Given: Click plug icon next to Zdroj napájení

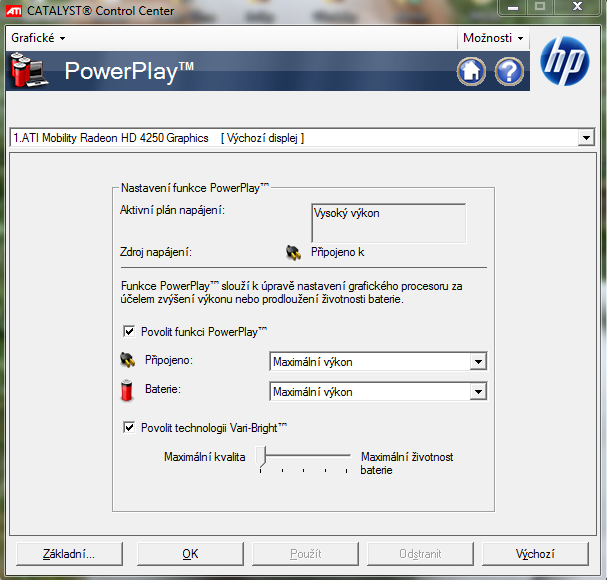Looking at the screenshot, I should pyautogui.click(x=292, y=252).
